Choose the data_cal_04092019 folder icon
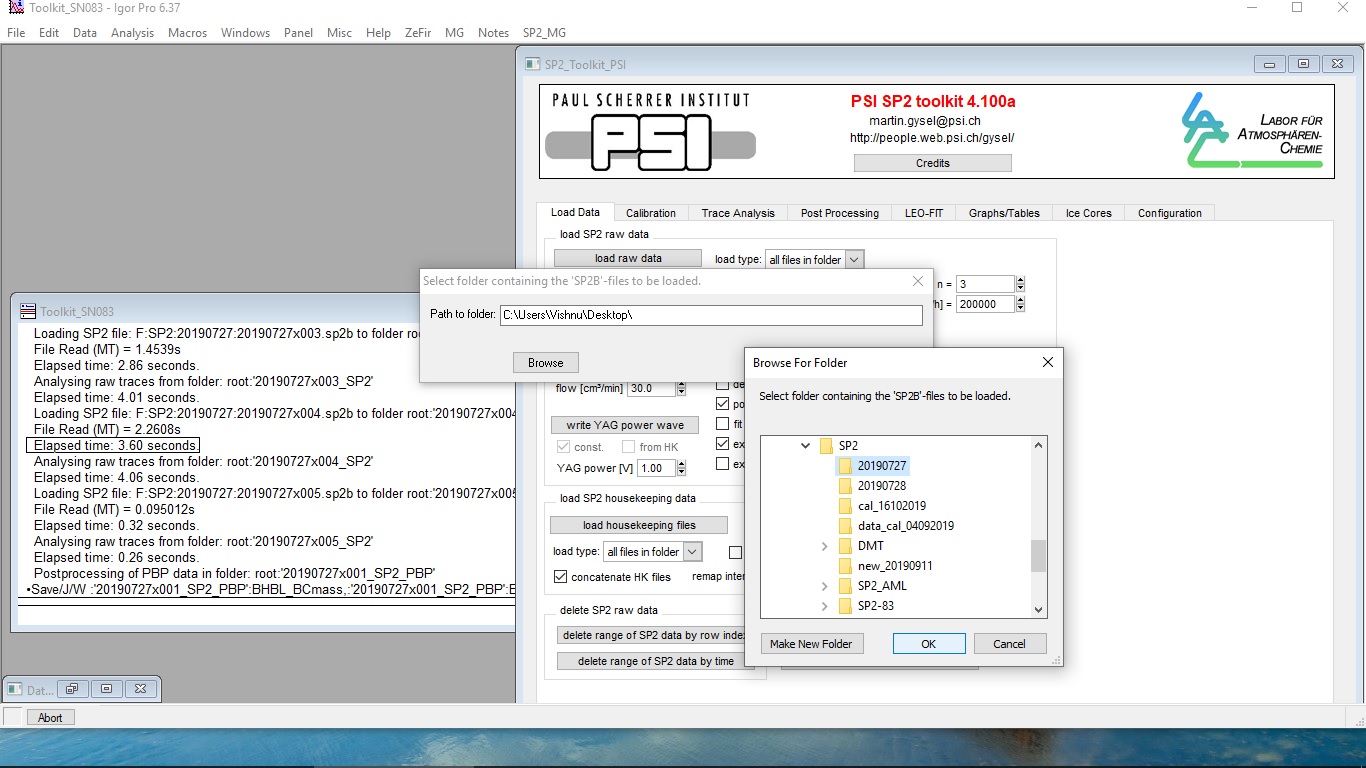The image size is (1366, 768). tap(845, 526)
